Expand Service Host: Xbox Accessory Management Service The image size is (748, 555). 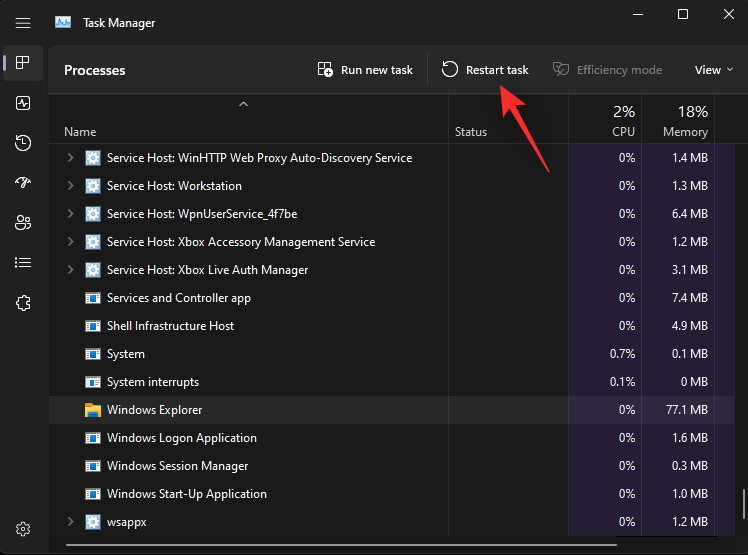(x=70, y=241)
